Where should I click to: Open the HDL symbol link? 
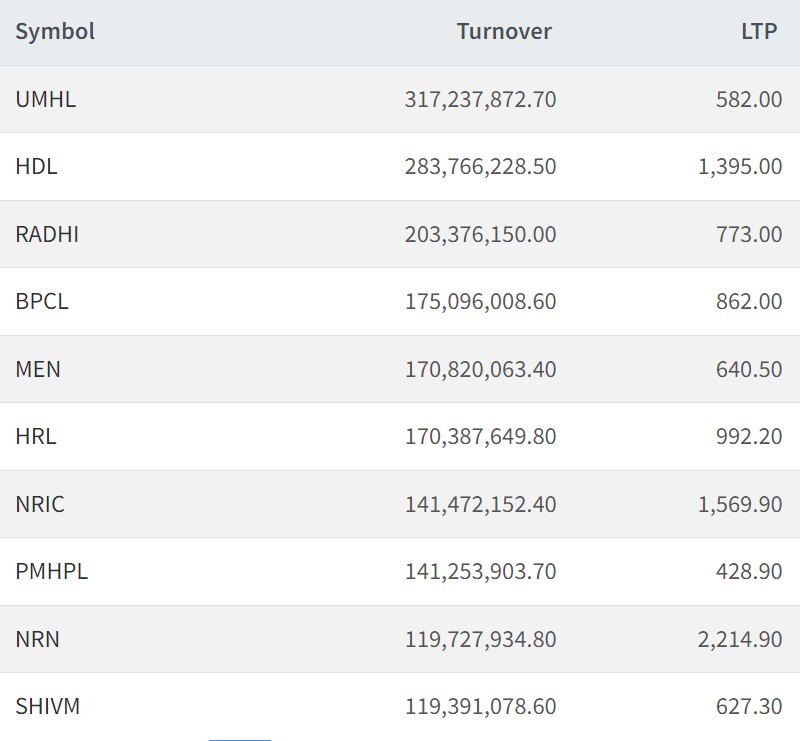tap(37, 166)
